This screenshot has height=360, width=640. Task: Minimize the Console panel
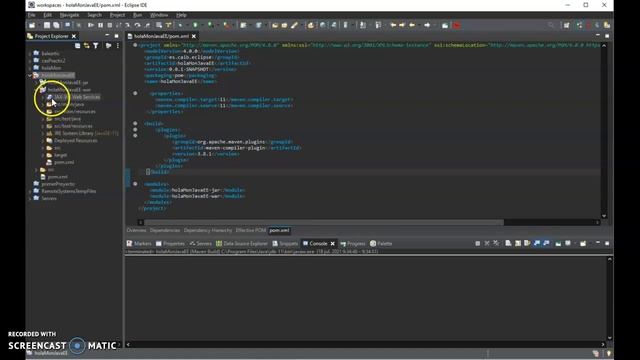tap(598, 243)
